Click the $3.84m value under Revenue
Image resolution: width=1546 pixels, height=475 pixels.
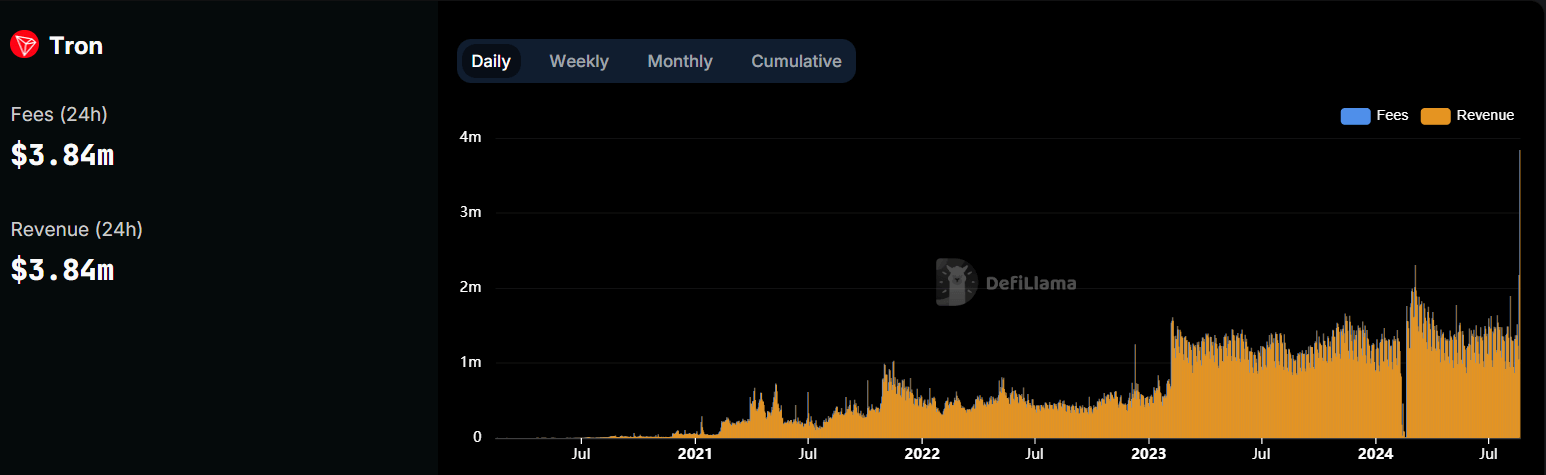coord(62,270)
